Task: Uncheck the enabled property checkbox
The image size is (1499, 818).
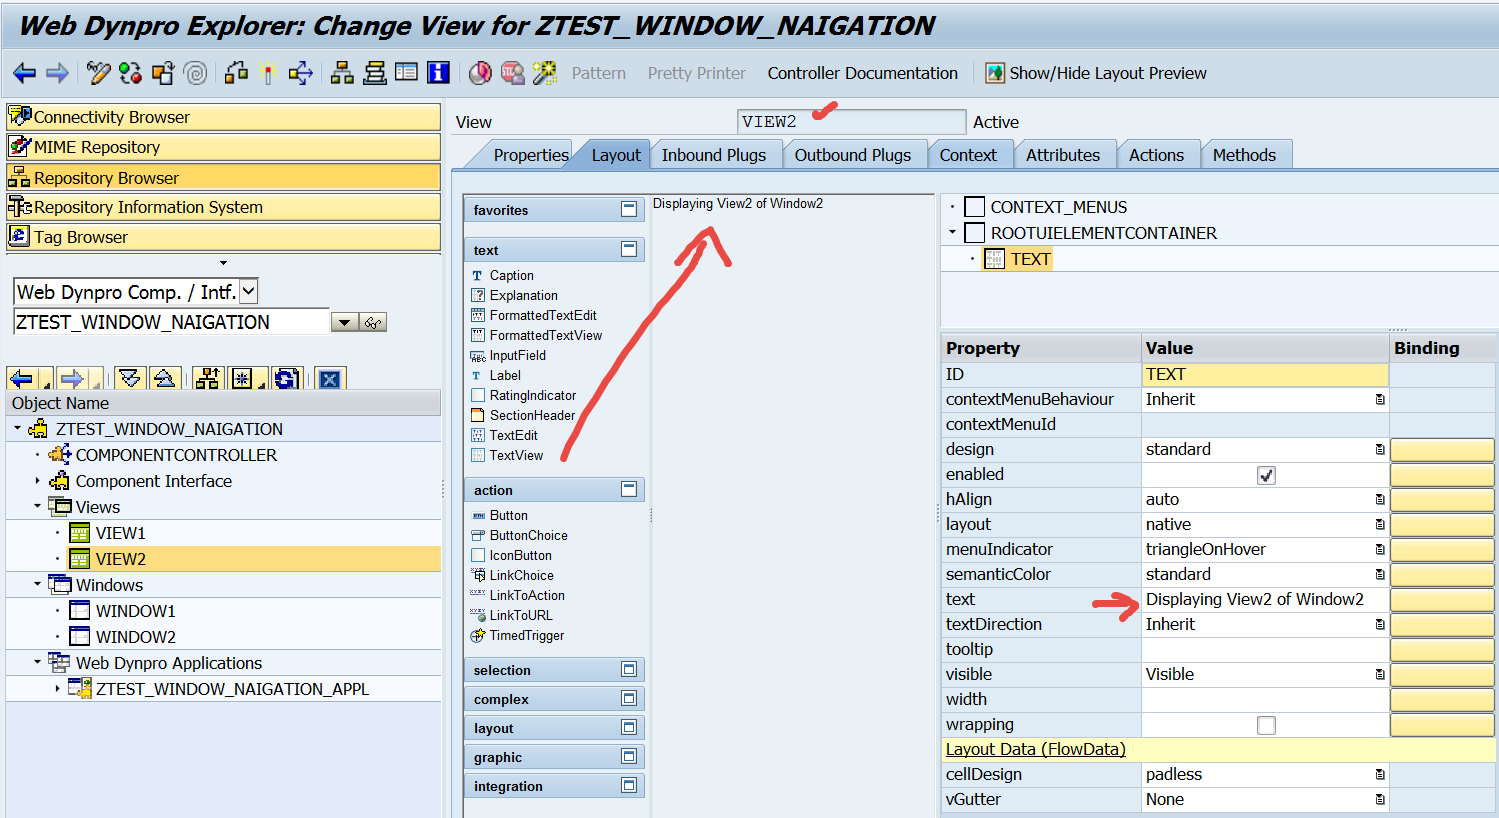Action: click(1266, 475)
